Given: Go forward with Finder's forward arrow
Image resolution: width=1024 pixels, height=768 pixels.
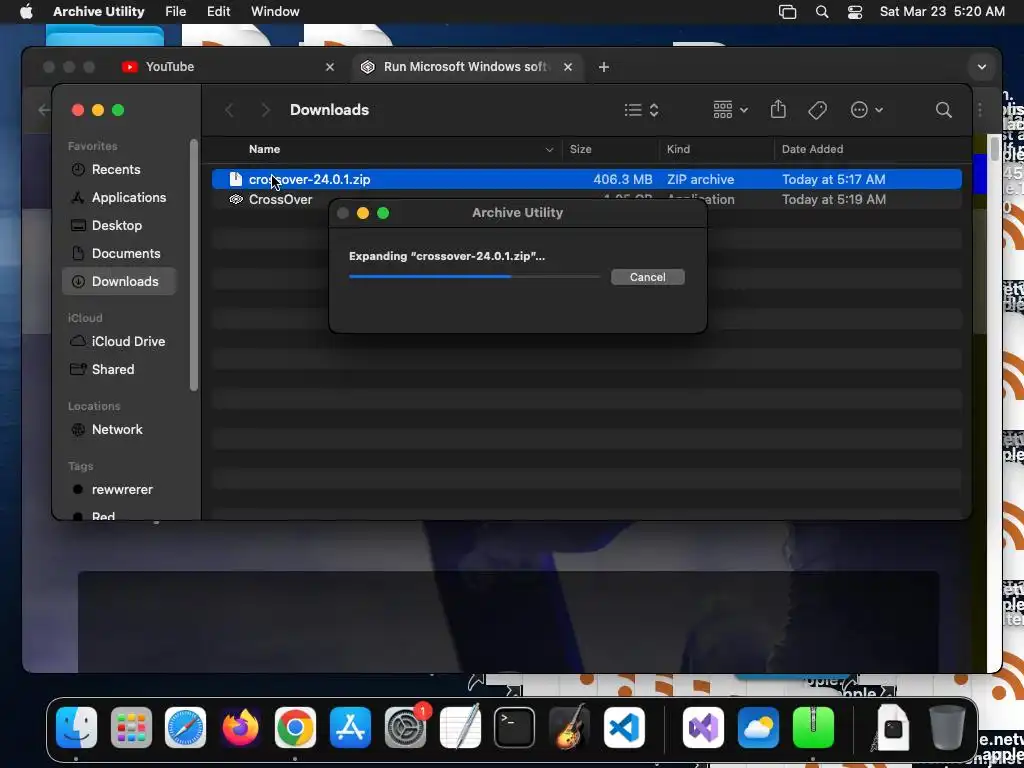Looking at the screenshot, I should (x=265, y=110).
